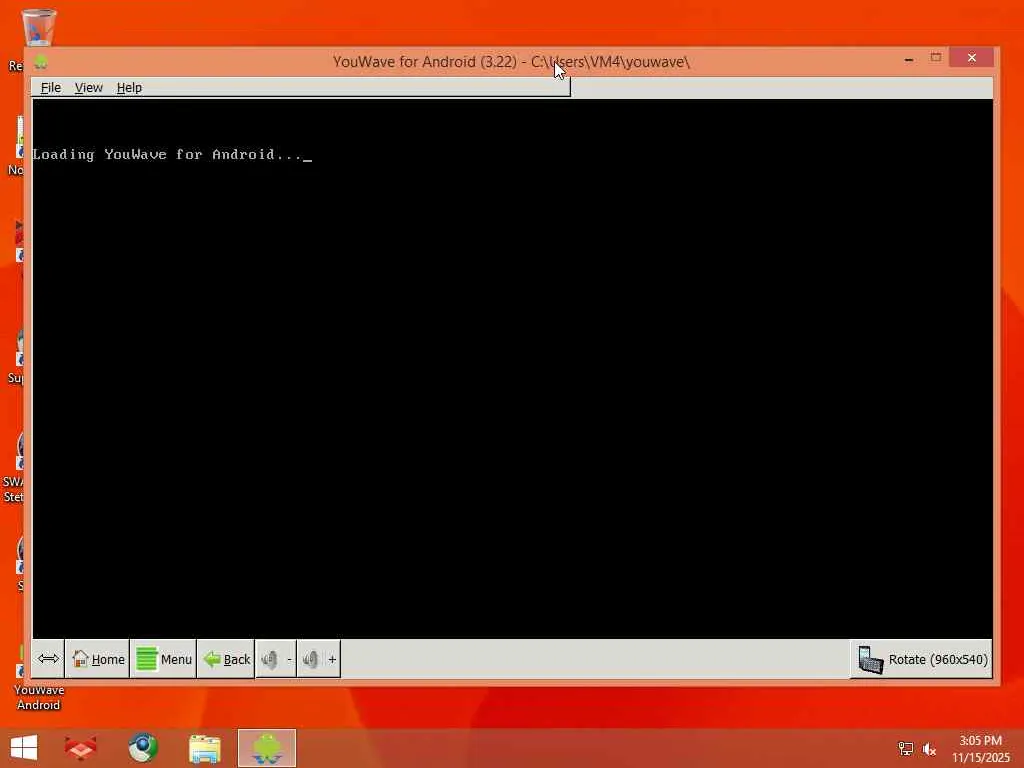Launch the Chromium browser from taskbar

(x=143, y=748)
